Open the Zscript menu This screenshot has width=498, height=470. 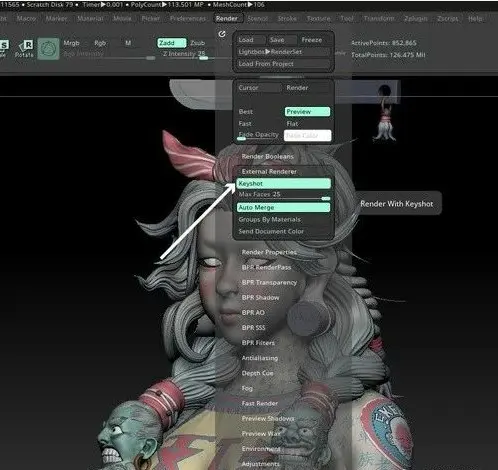[x=448, y=19]
